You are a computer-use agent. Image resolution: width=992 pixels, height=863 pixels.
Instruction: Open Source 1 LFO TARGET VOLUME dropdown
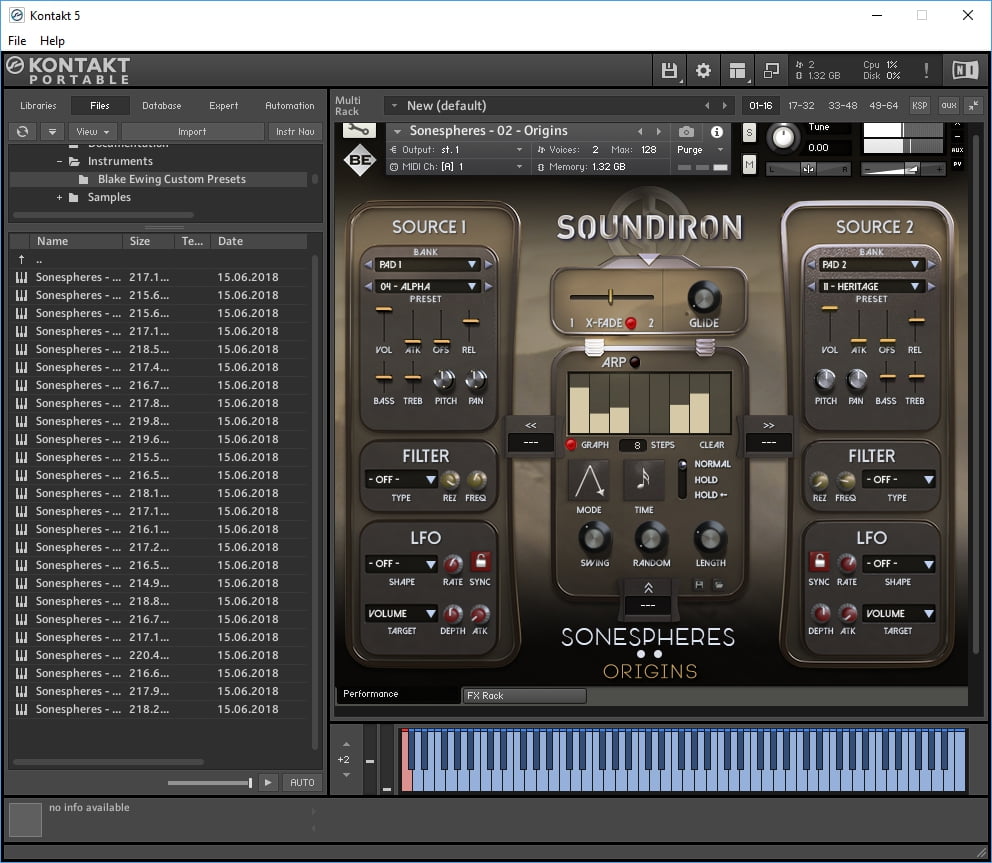(401, 613)
